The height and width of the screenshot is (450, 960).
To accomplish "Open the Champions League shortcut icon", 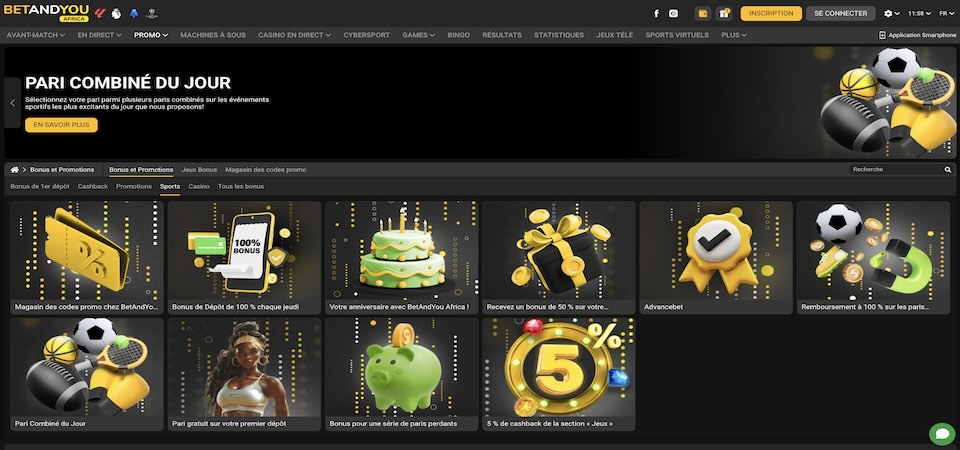I will 152,13.
